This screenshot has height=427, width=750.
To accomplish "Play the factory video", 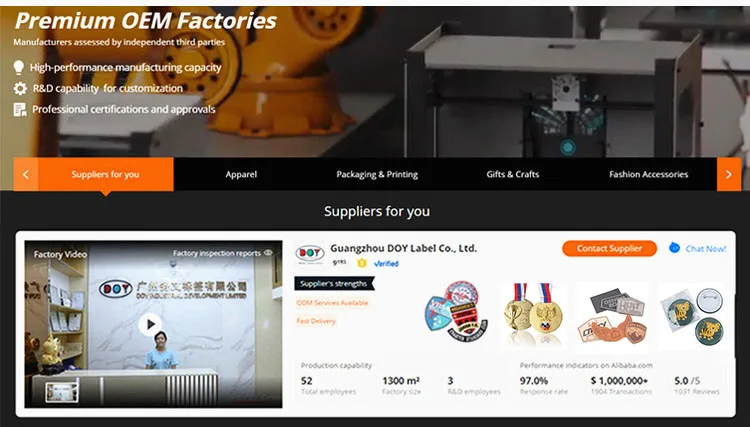I will [150, 324].
